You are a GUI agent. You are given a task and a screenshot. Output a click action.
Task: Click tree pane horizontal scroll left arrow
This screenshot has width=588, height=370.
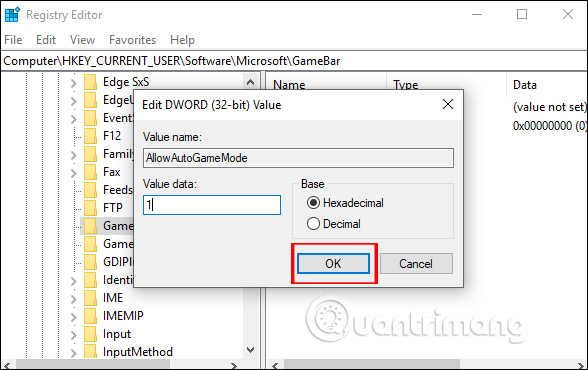tap(7, 365)
